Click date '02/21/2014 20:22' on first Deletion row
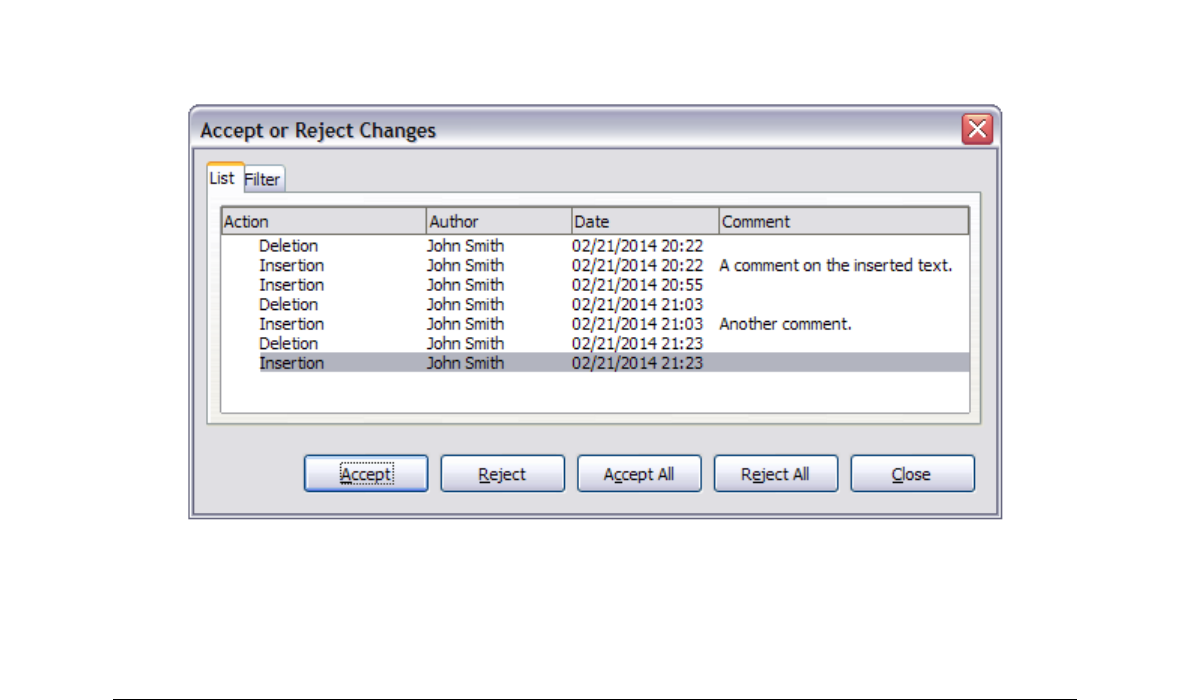Screen dimensions: 1190x700 click(638, 246)
